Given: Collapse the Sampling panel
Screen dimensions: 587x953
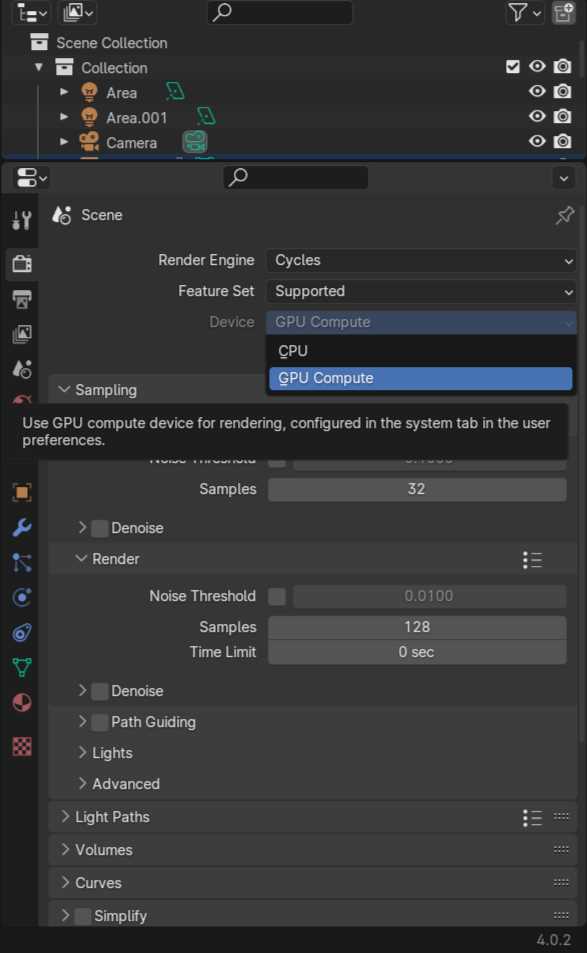Looking at the screenshot, I should tap(64, 389).
